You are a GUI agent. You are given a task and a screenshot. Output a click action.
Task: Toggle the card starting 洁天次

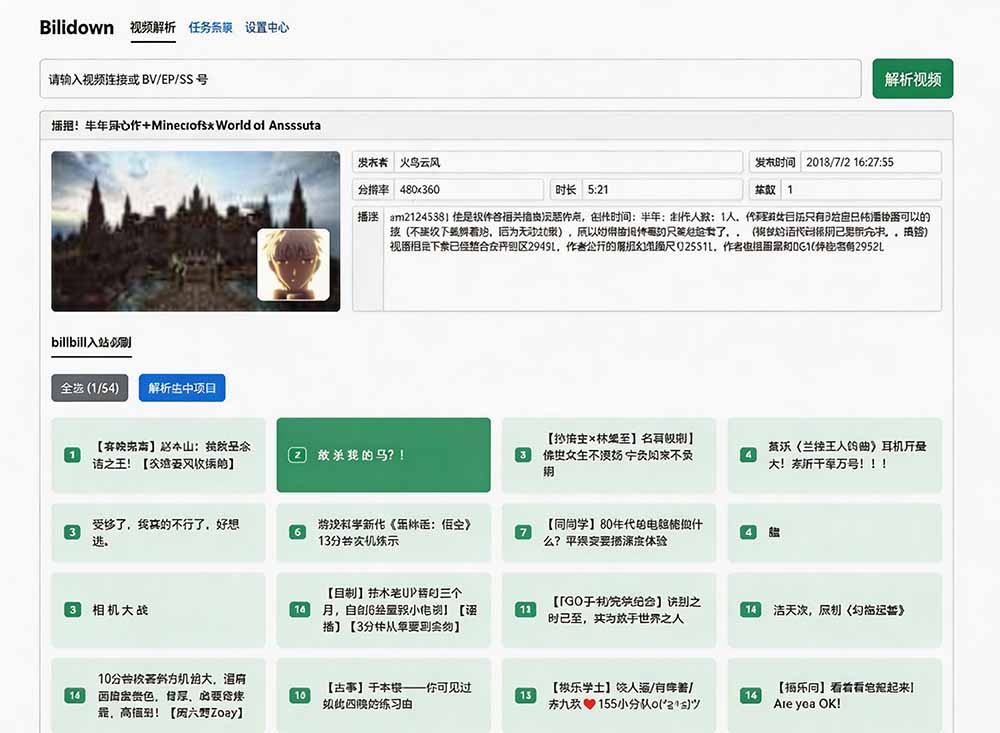[x=834, y=610]
